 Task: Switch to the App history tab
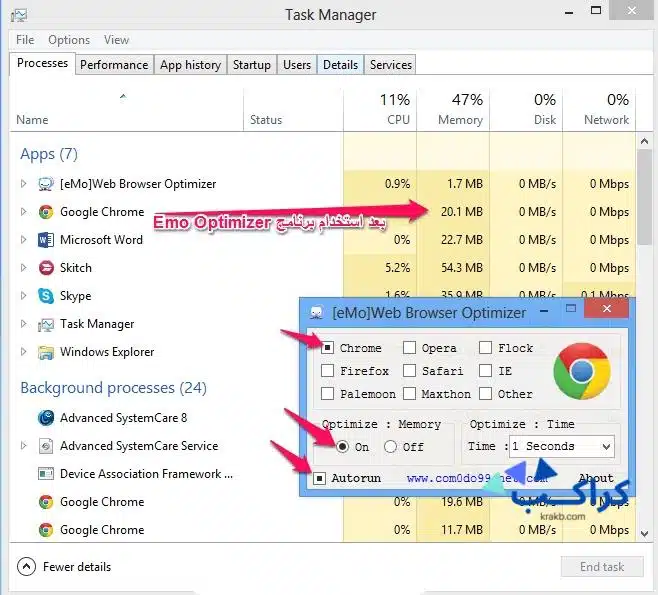191,65
